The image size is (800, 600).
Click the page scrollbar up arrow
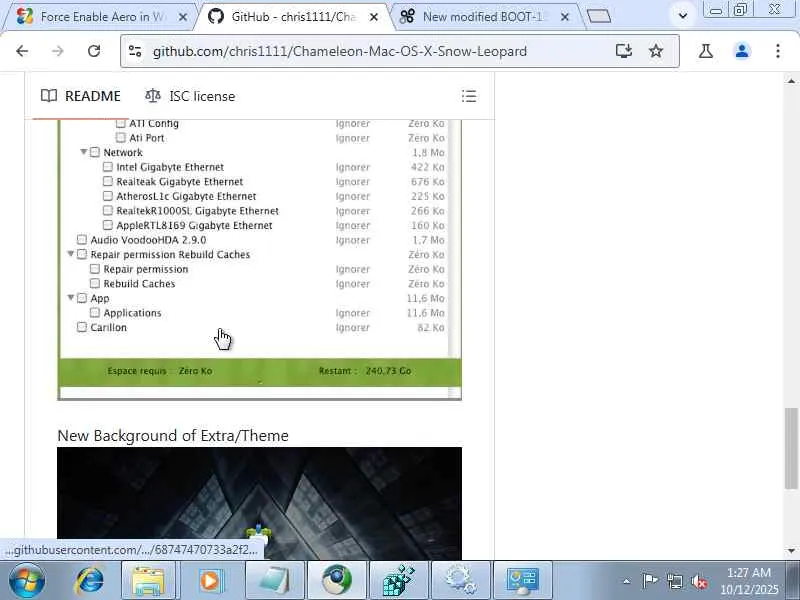(791, 81)
